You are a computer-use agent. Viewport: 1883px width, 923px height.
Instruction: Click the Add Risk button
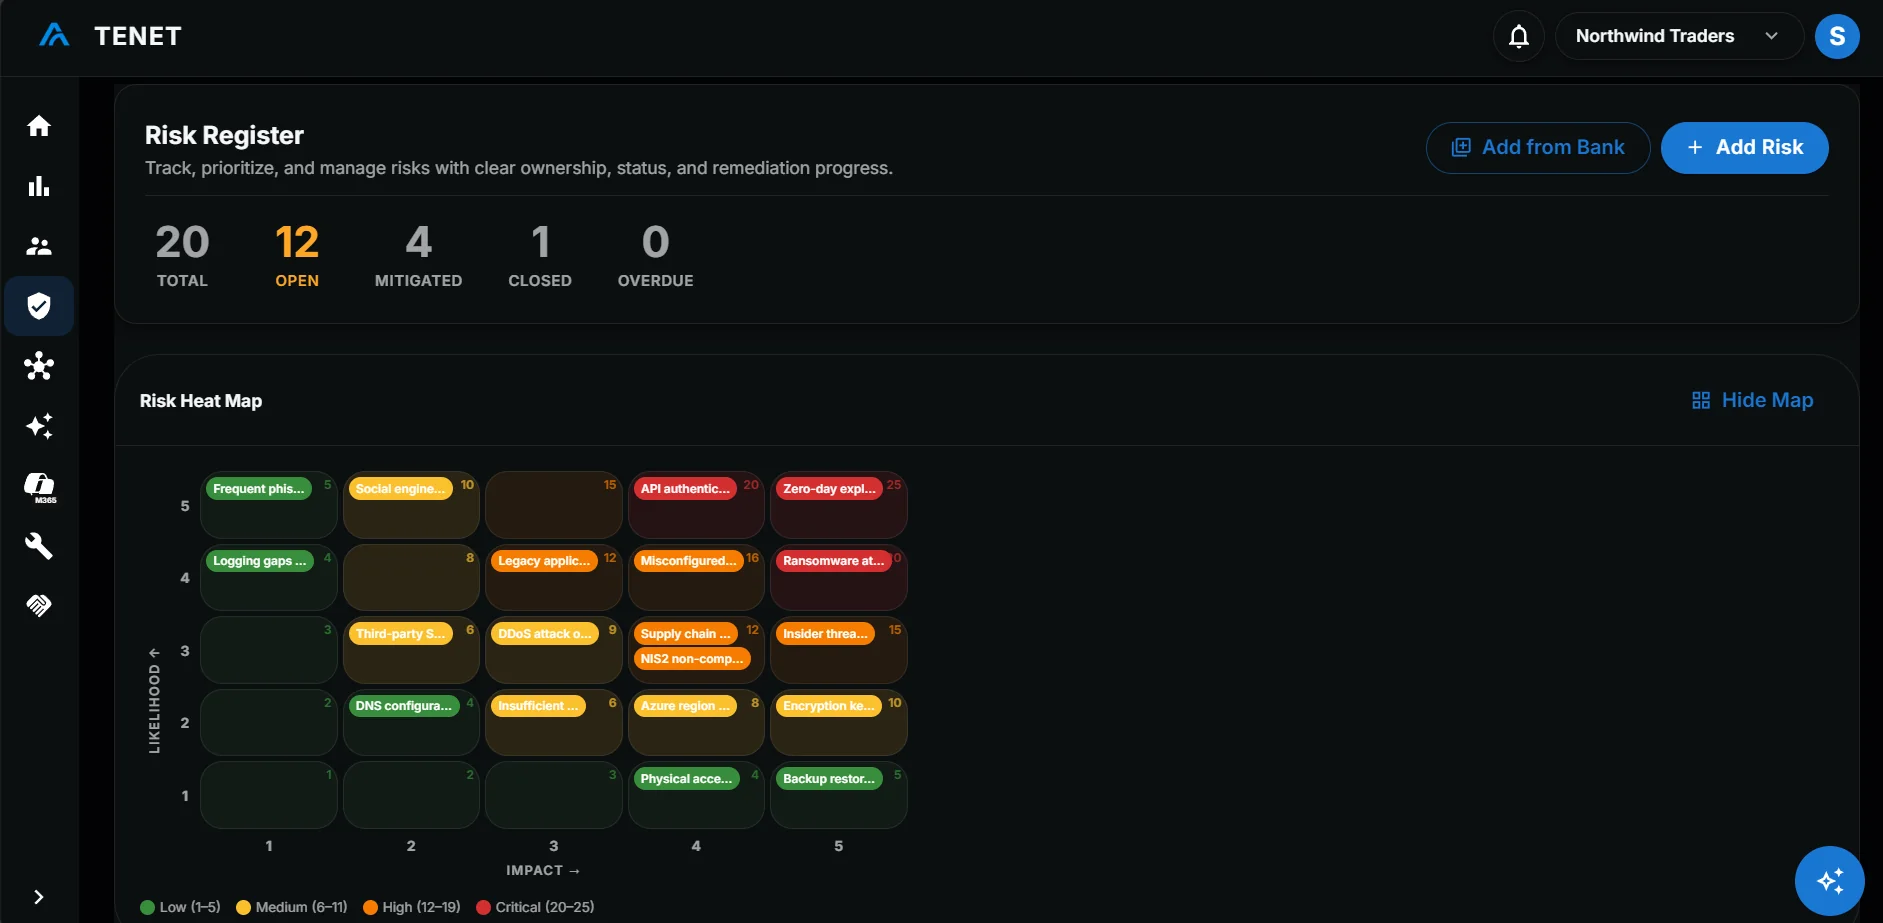(1744, 148)
